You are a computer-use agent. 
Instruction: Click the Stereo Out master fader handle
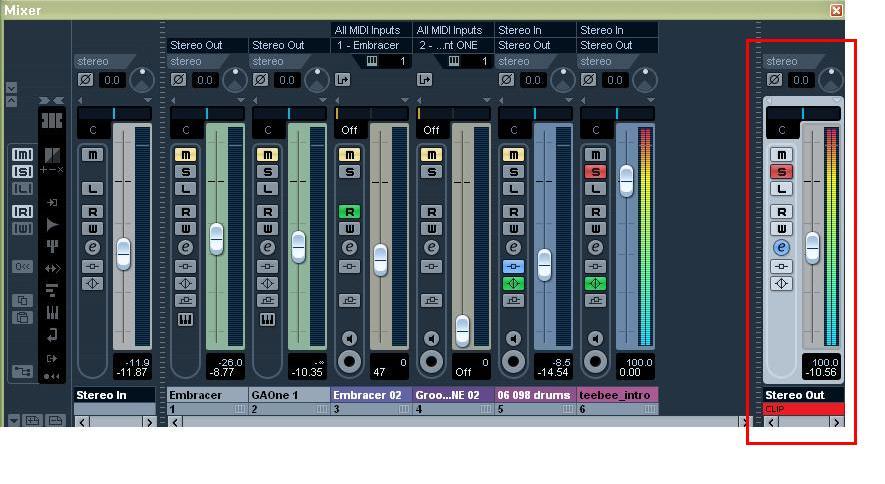click(812, 247)
